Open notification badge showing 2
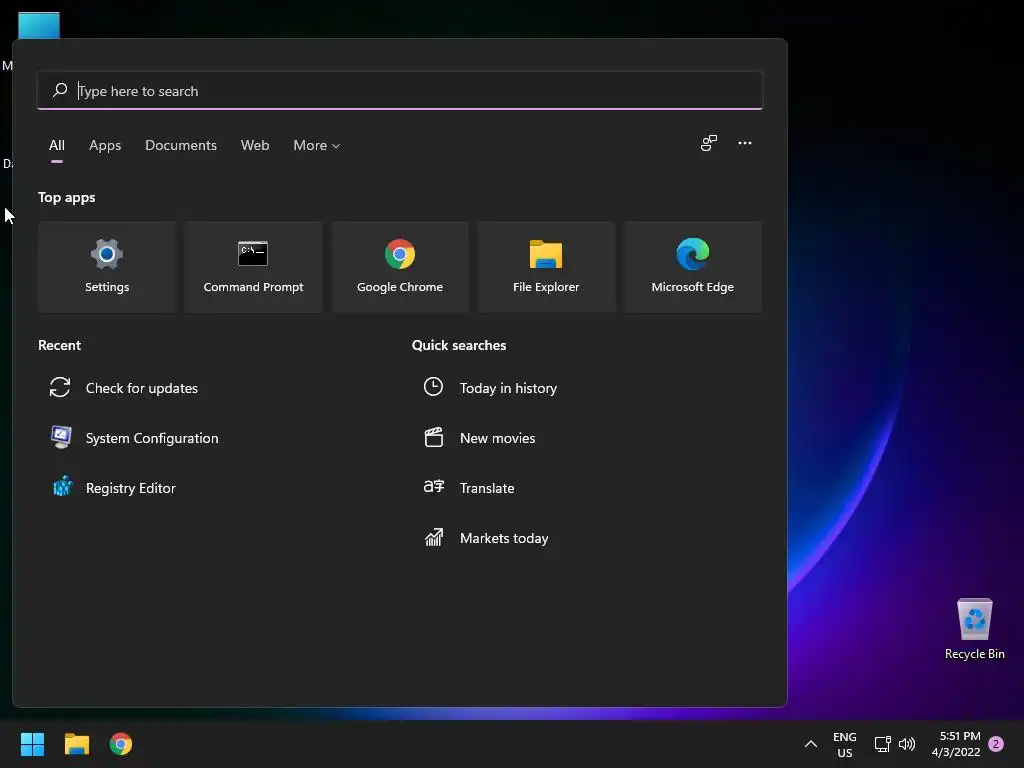The image size is (1024, 768). point(996,744)
